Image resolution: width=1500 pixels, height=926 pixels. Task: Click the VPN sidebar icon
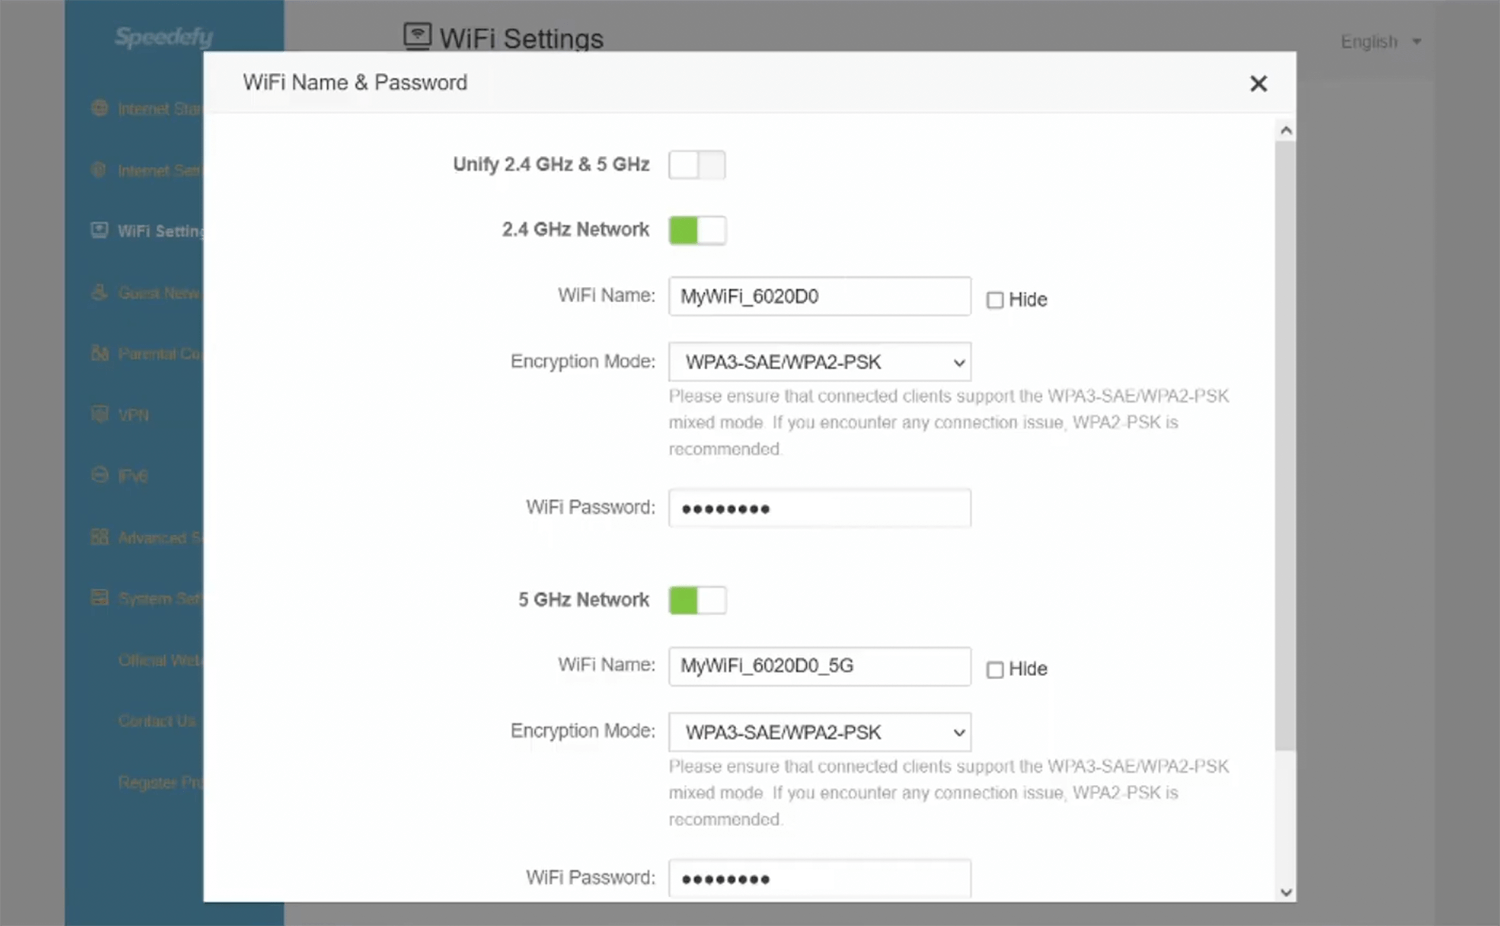[x=99, y=414]
